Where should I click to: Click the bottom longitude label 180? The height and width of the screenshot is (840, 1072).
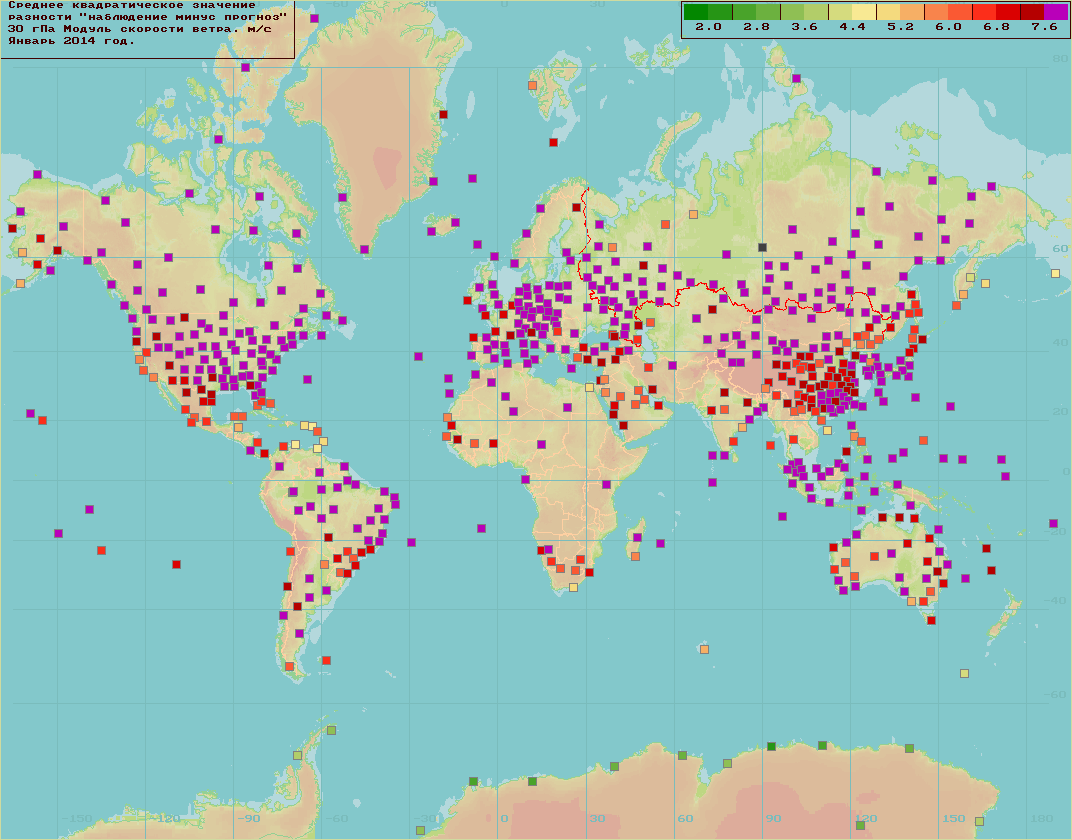click(1041, 818)
